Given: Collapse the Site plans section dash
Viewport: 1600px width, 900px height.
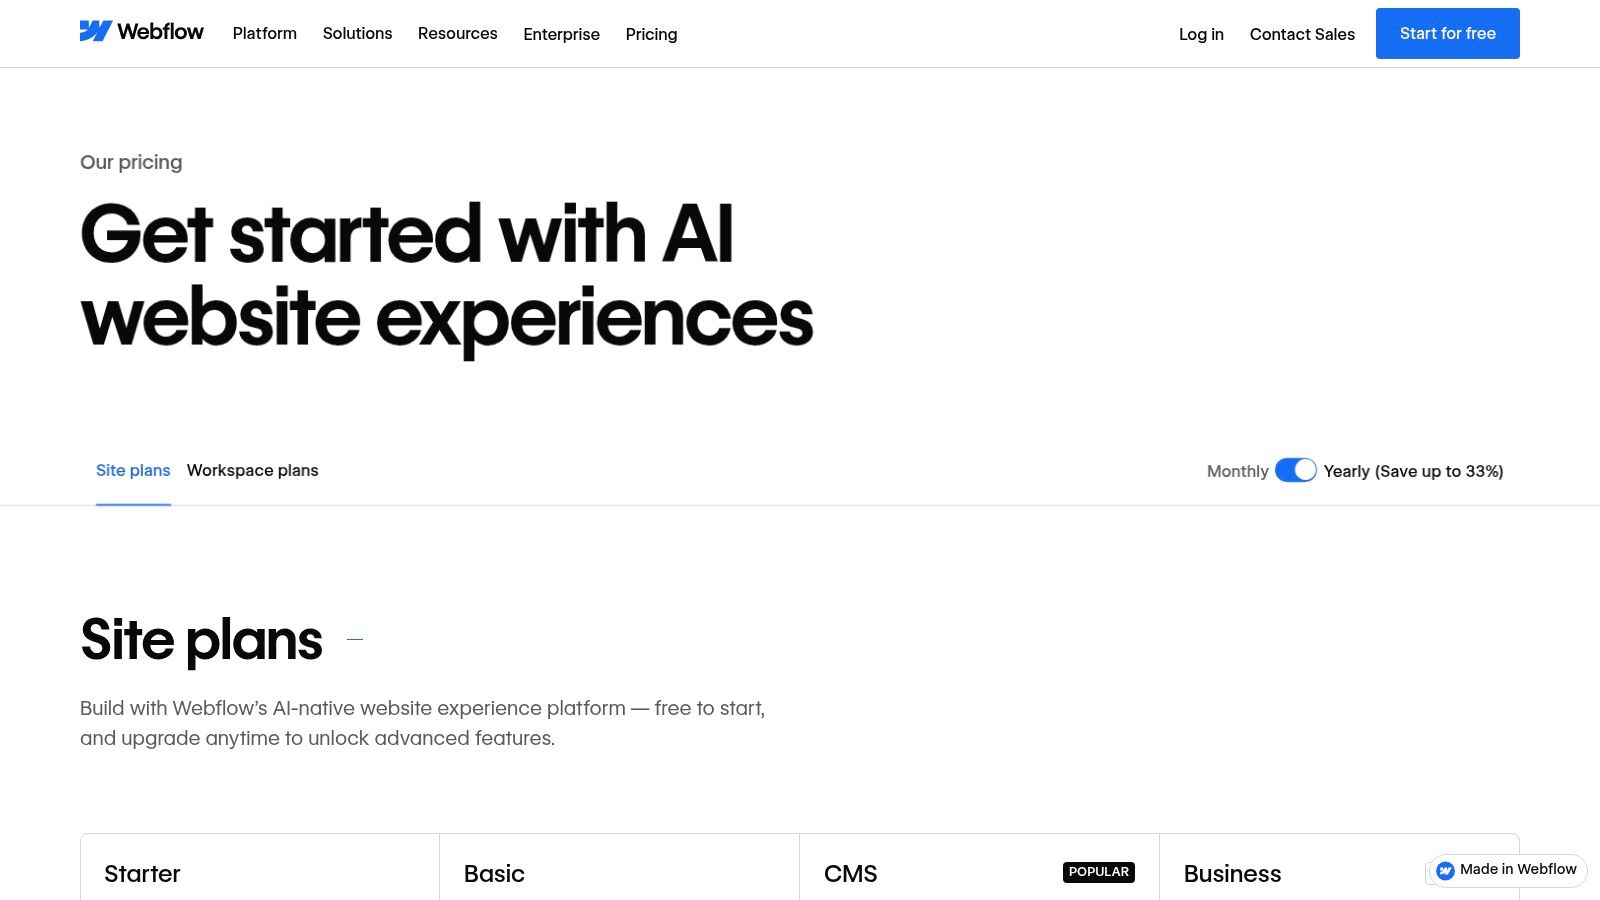Looking at the screenshot, I should (354, 639).
